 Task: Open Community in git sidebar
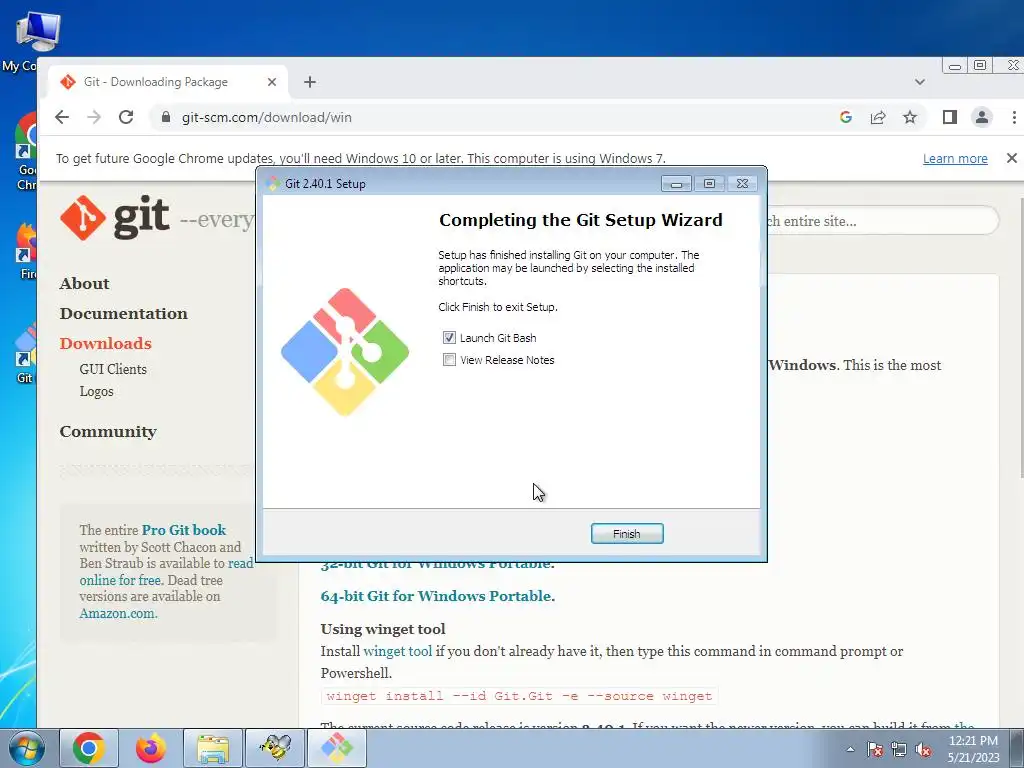(x=108, y=432)
